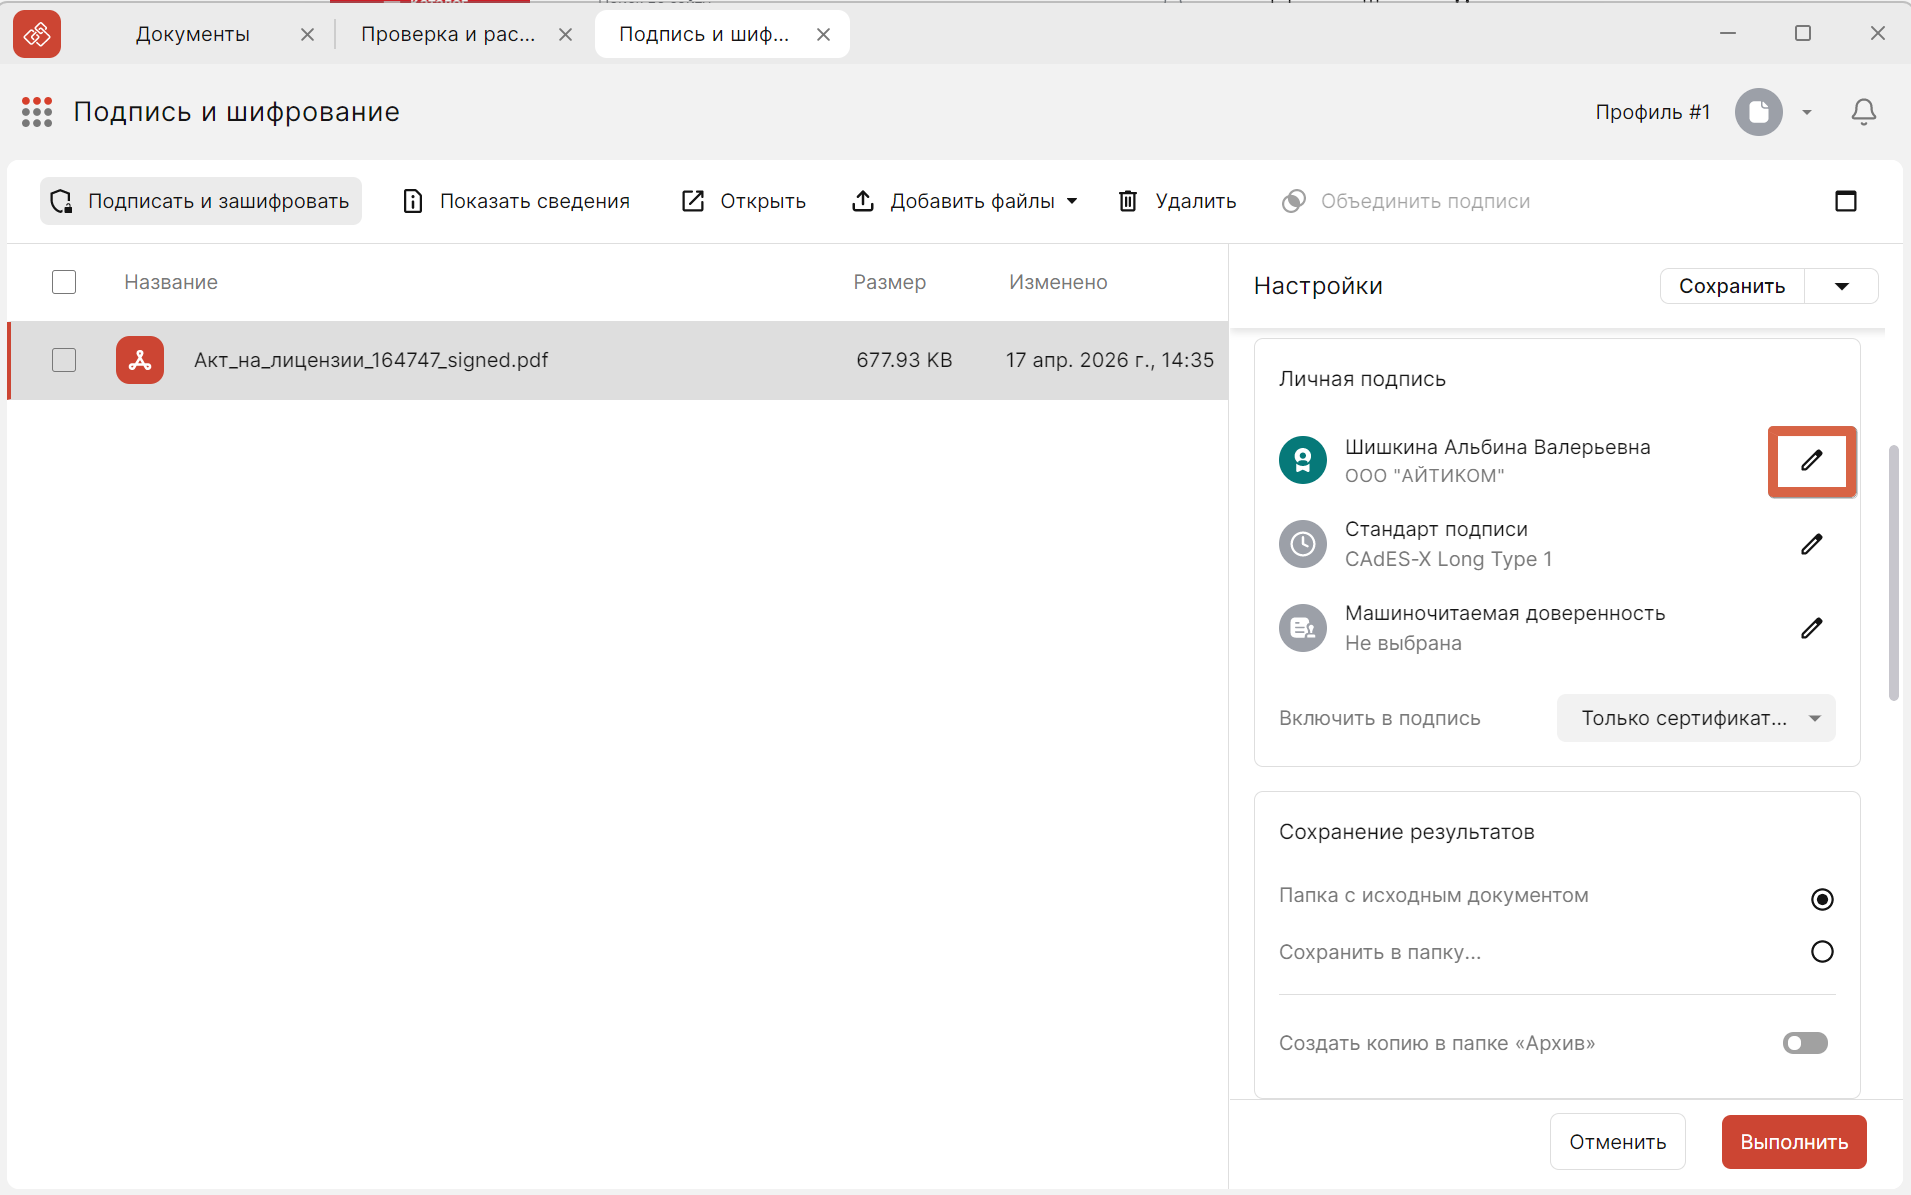The width and height of the screenshot is (1911, 1195).
Task: Click the red Выполнить button
Action: 1794,1142
